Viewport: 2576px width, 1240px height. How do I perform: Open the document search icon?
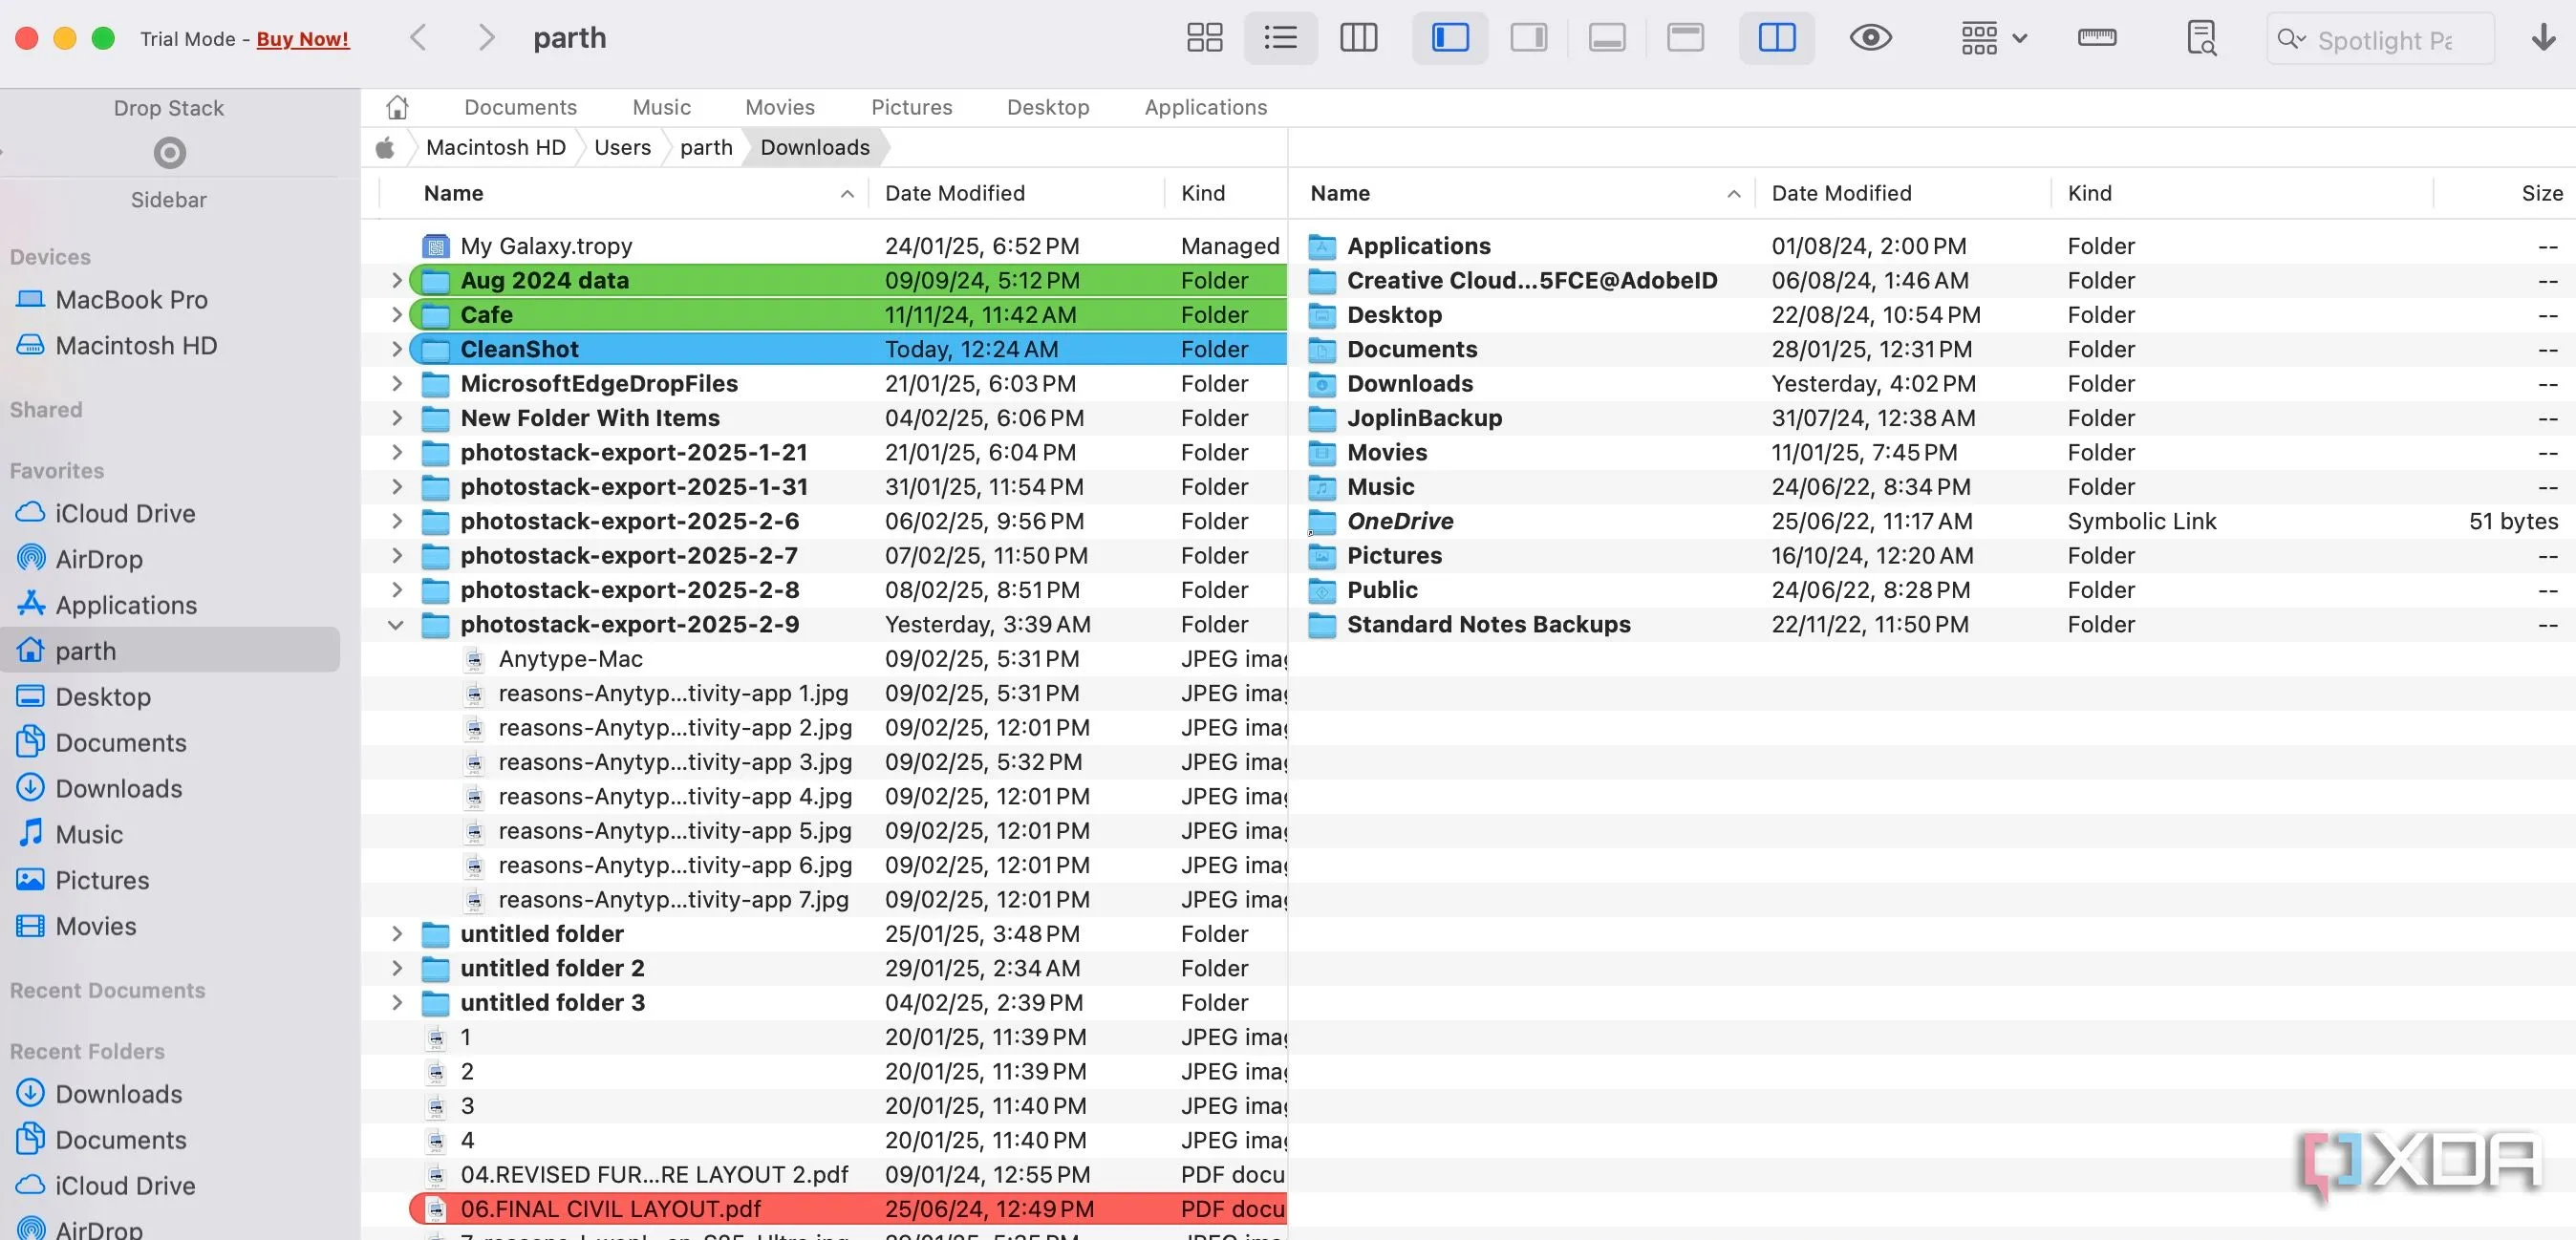point(2201,38)
